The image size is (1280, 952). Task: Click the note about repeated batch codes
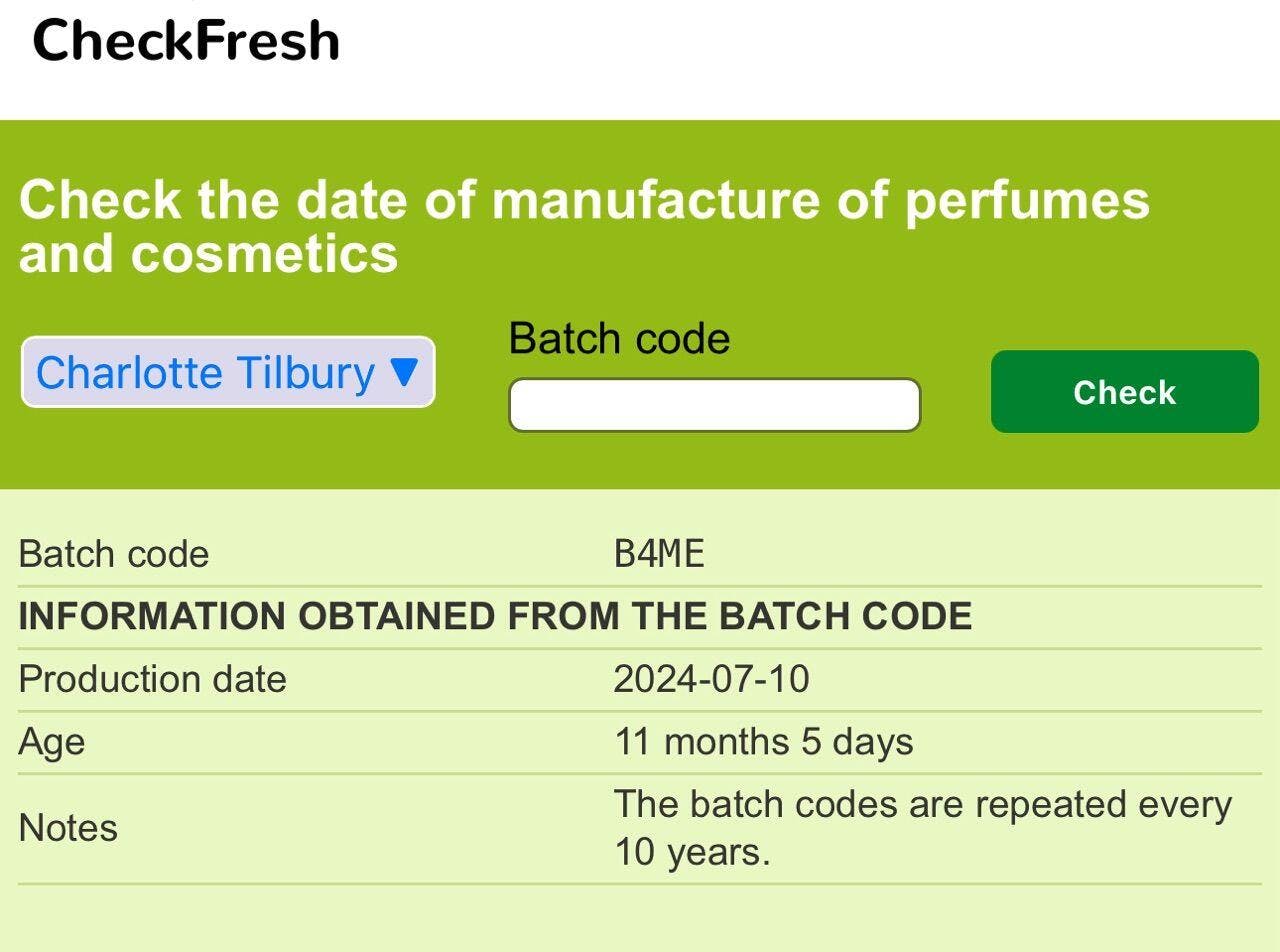coord(922,805)
